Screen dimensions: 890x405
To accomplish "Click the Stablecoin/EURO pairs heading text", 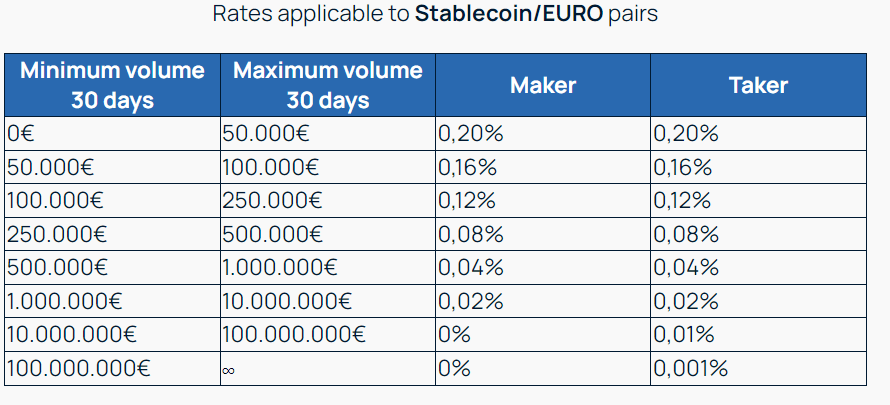I will 436,15.
